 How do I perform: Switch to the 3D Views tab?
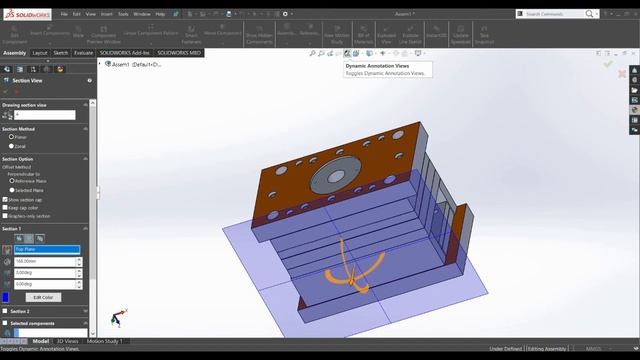click(67, 341)
